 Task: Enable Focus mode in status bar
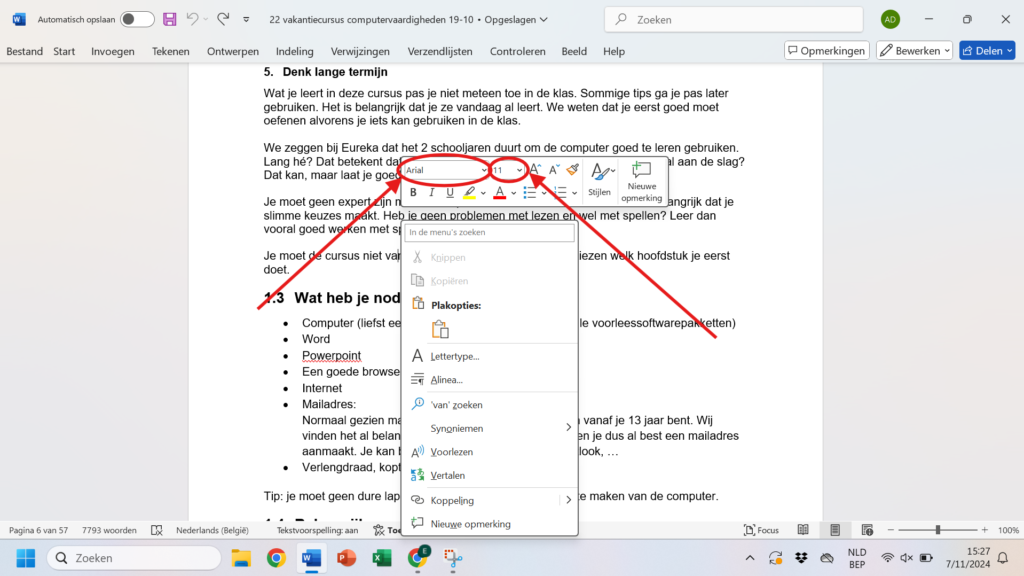(x=761, y=530)
